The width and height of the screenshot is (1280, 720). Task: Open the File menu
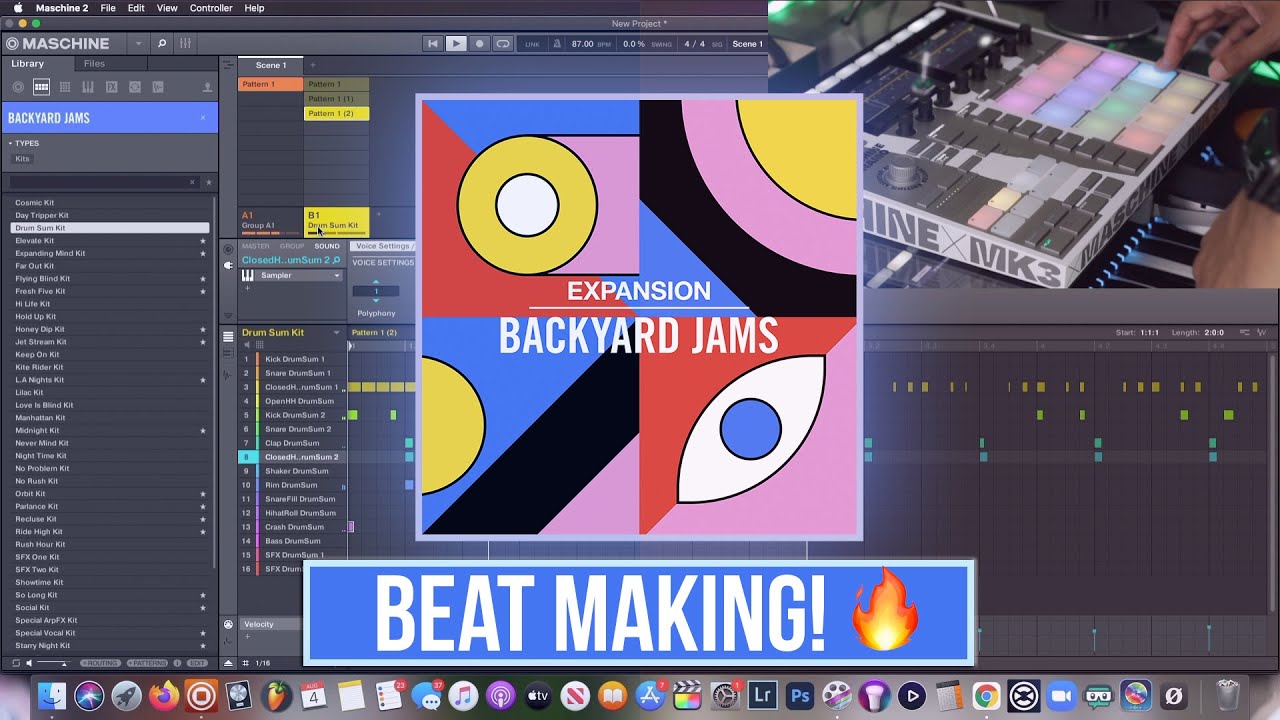[108, 8]
